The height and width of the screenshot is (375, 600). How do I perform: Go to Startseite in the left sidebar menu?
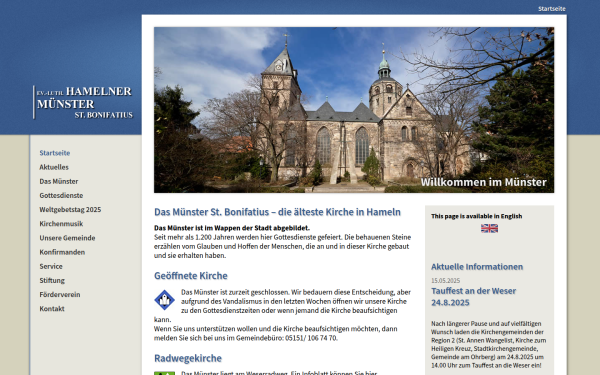pyautogui.click(x=55, y=153)
